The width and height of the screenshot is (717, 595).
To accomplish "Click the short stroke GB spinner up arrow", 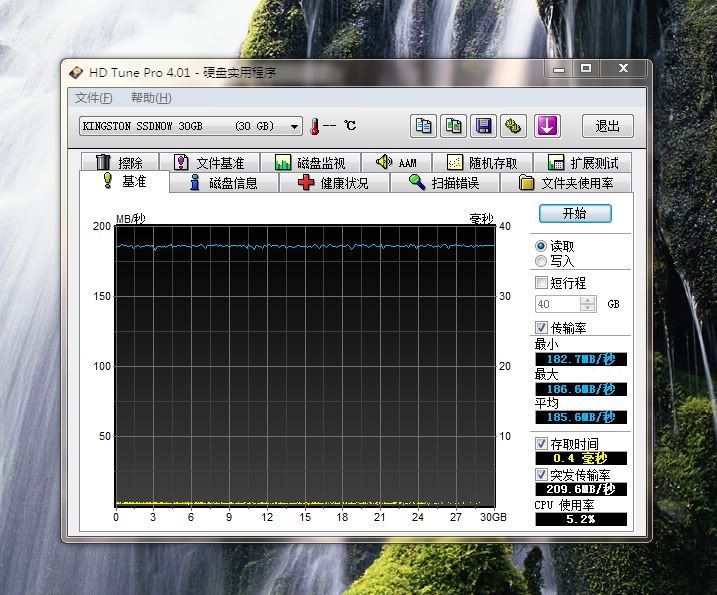I will coord(588,300).
